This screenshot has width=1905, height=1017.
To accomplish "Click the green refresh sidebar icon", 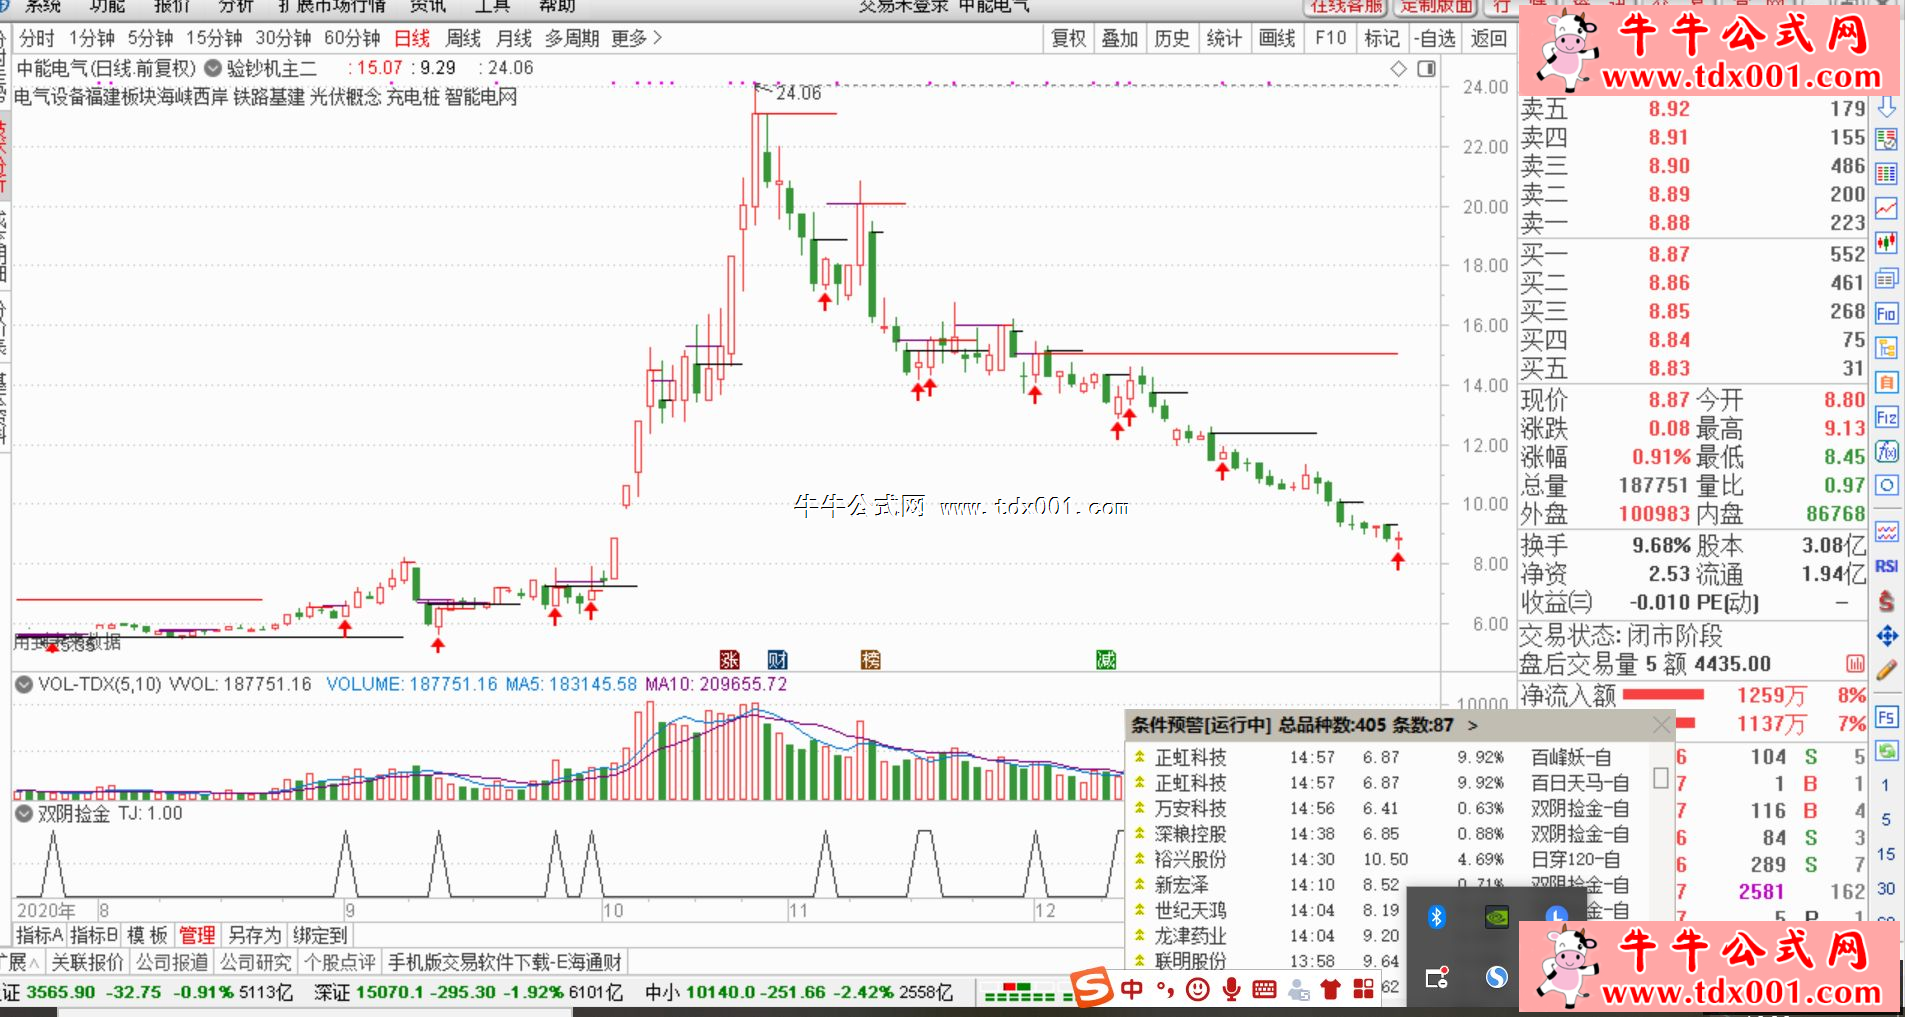I will pyautogui.click(x=1886, y=750).
